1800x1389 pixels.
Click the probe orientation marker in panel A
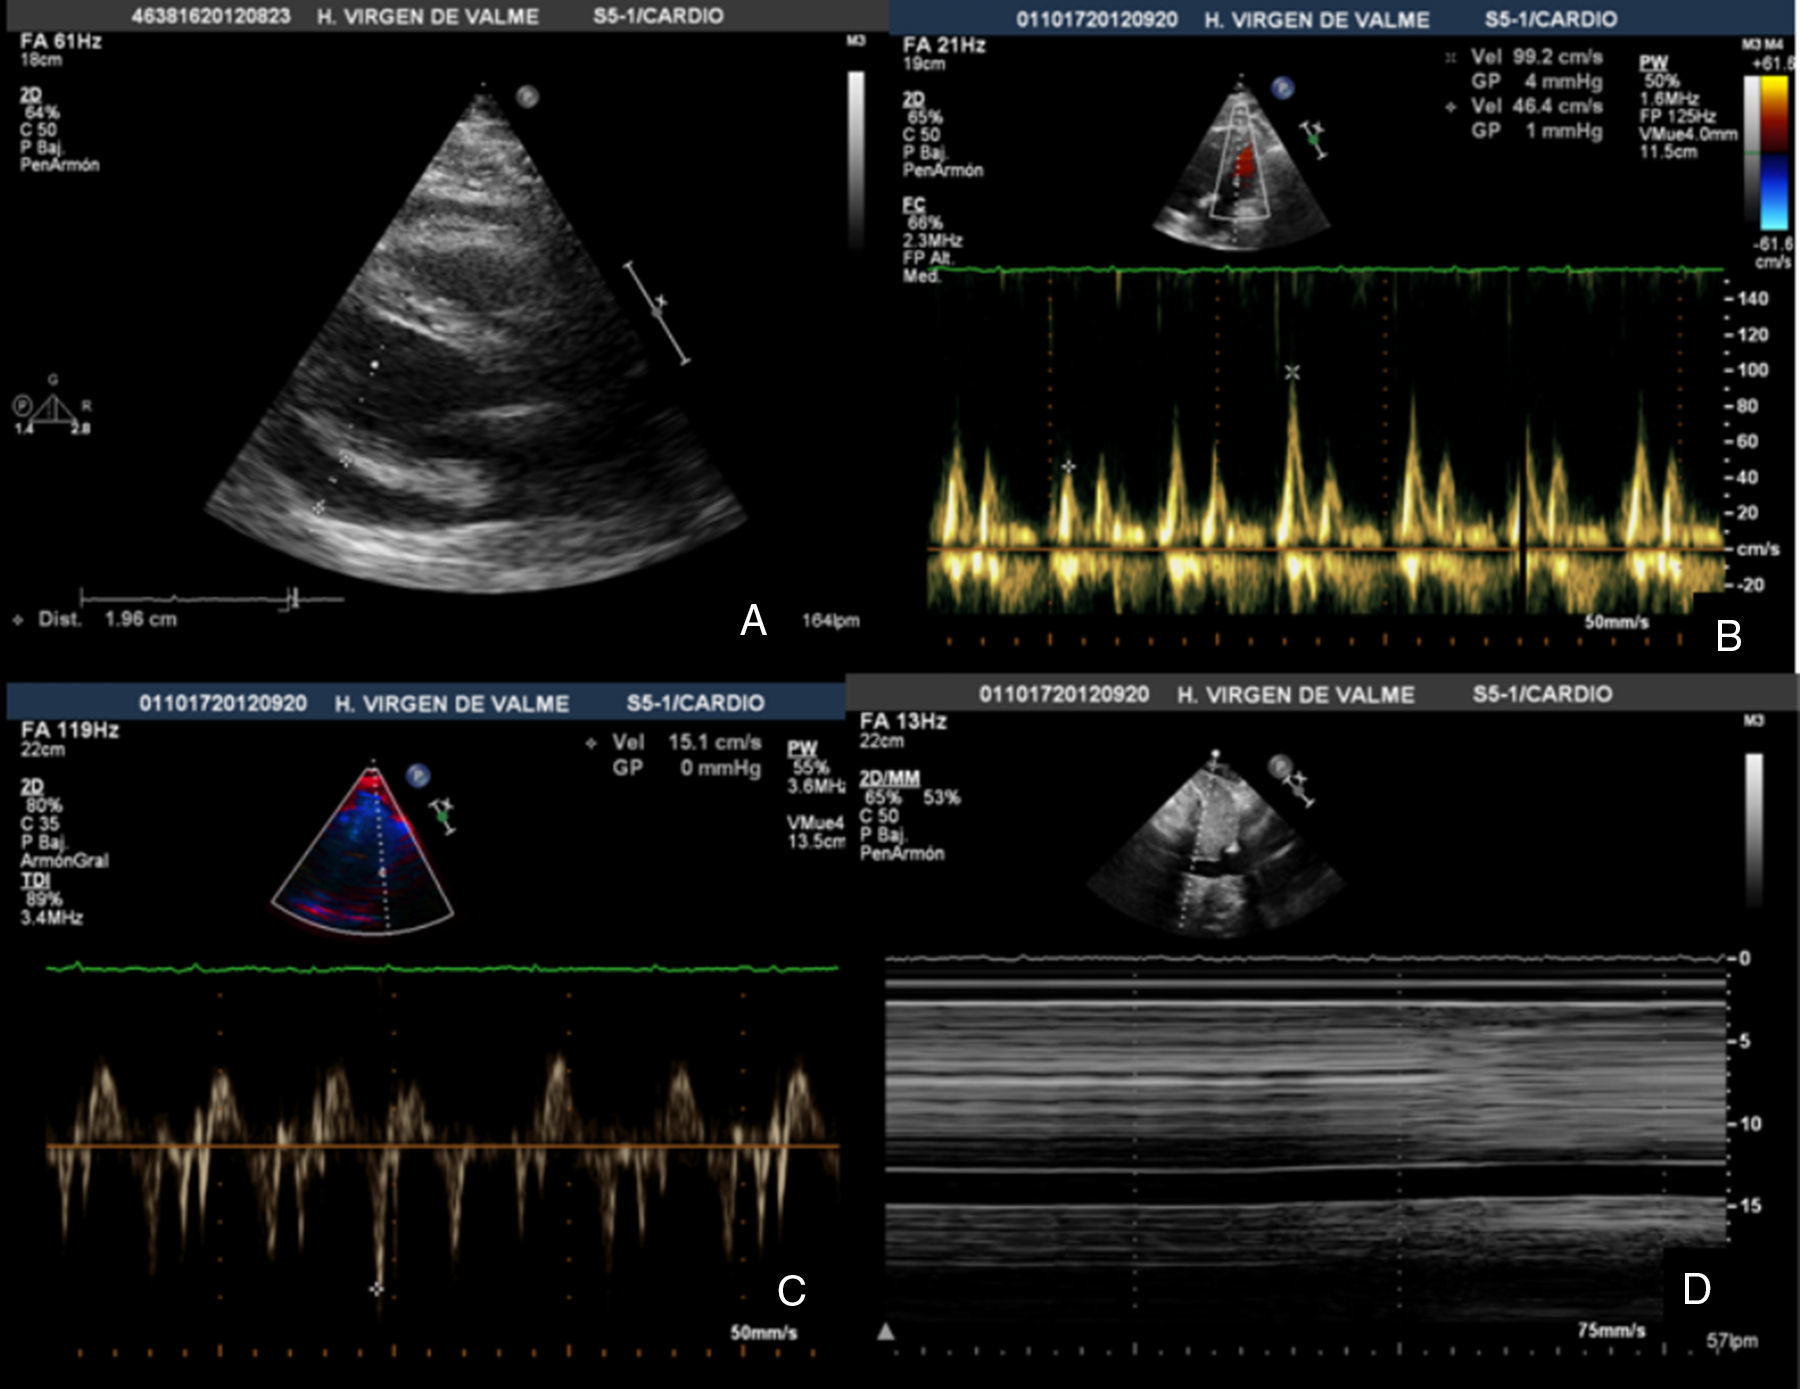tap(528, 96)
